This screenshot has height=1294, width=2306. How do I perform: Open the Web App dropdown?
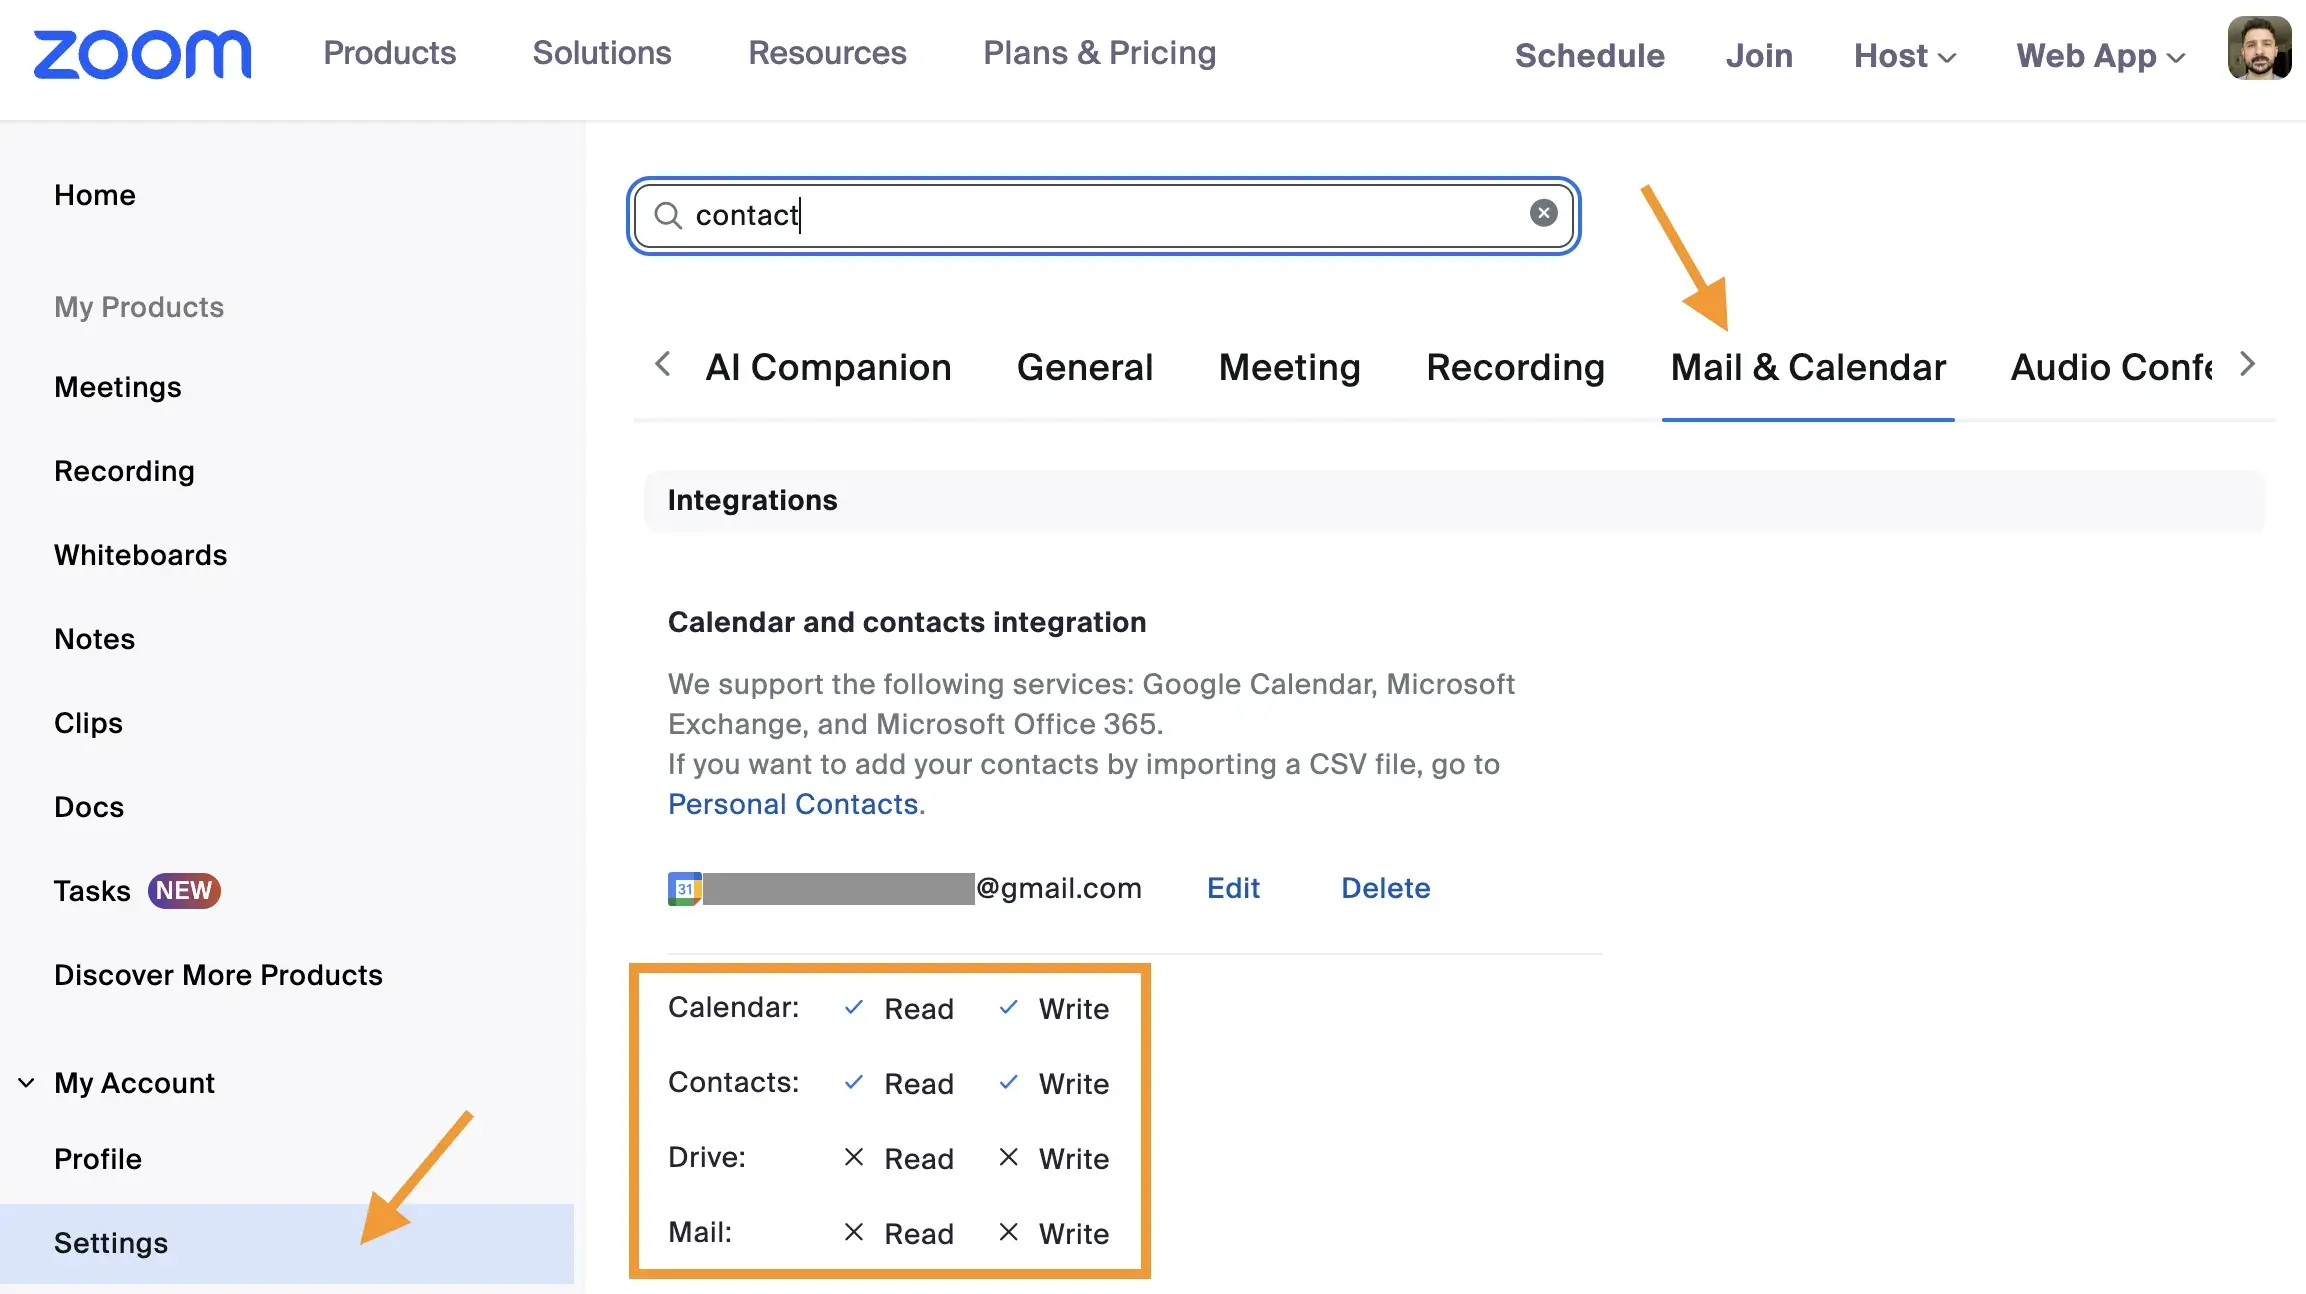pos(2100,56)
